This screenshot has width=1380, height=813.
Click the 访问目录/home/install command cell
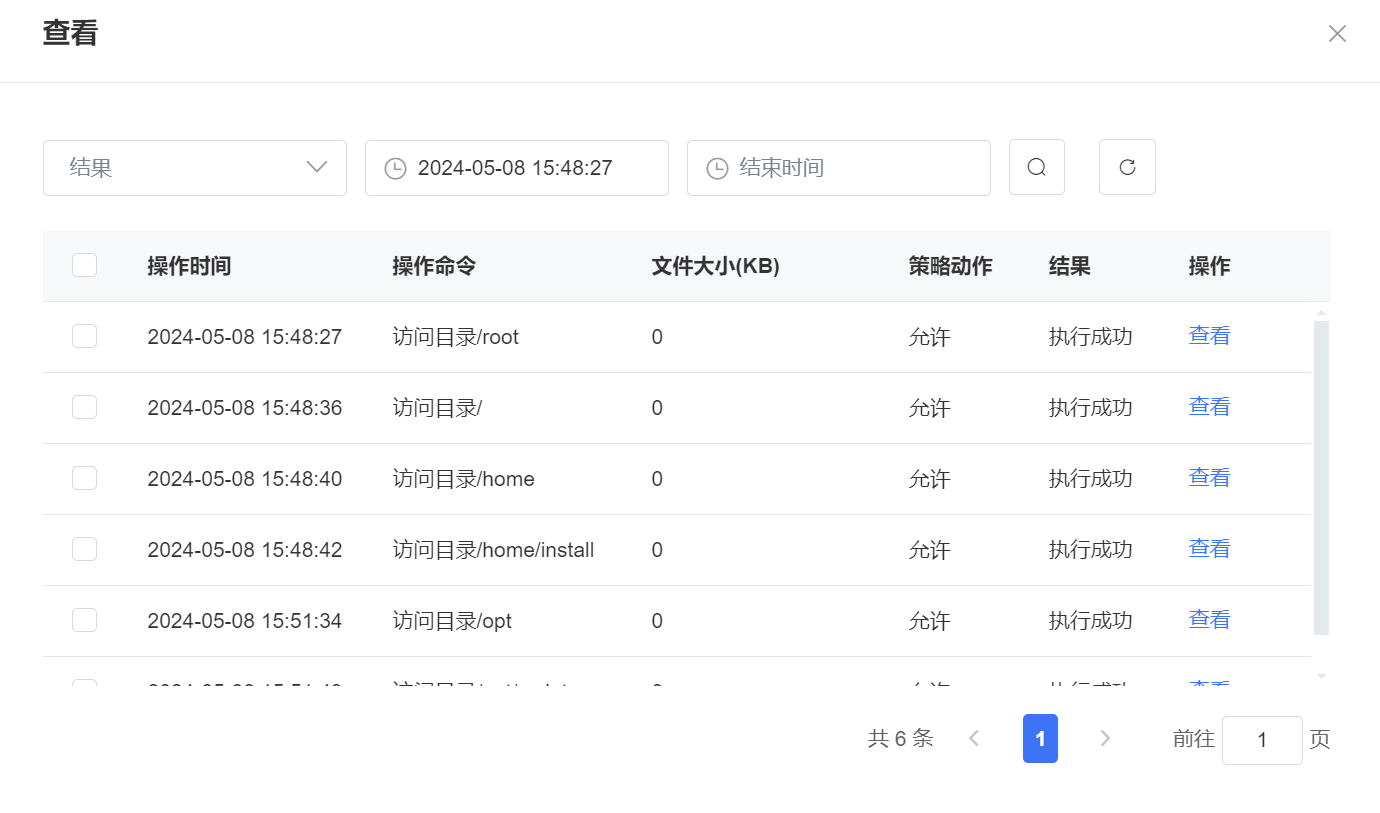(493, 550)
